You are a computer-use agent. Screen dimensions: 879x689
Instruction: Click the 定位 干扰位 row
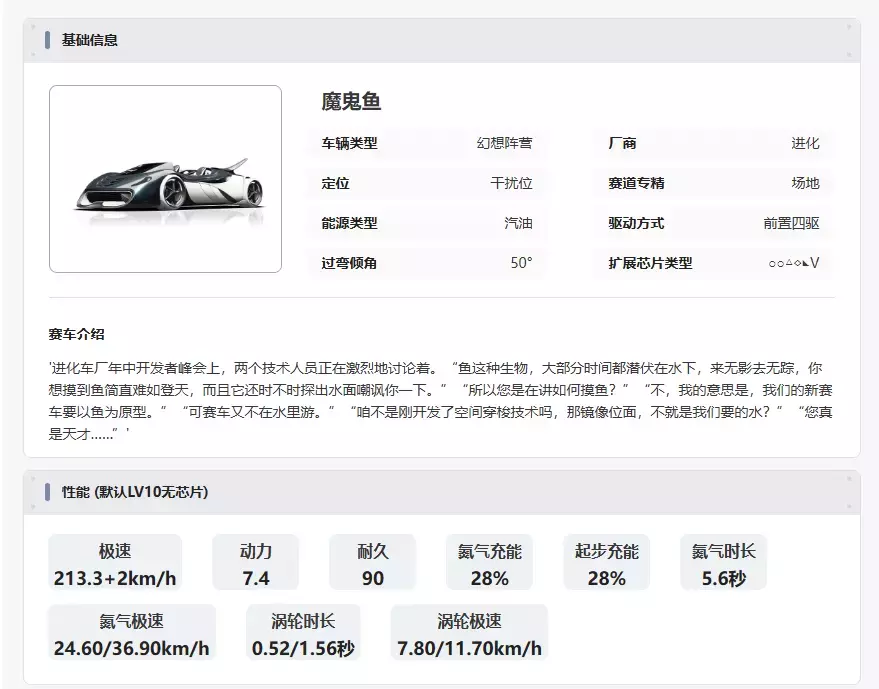tap(427, 183)
